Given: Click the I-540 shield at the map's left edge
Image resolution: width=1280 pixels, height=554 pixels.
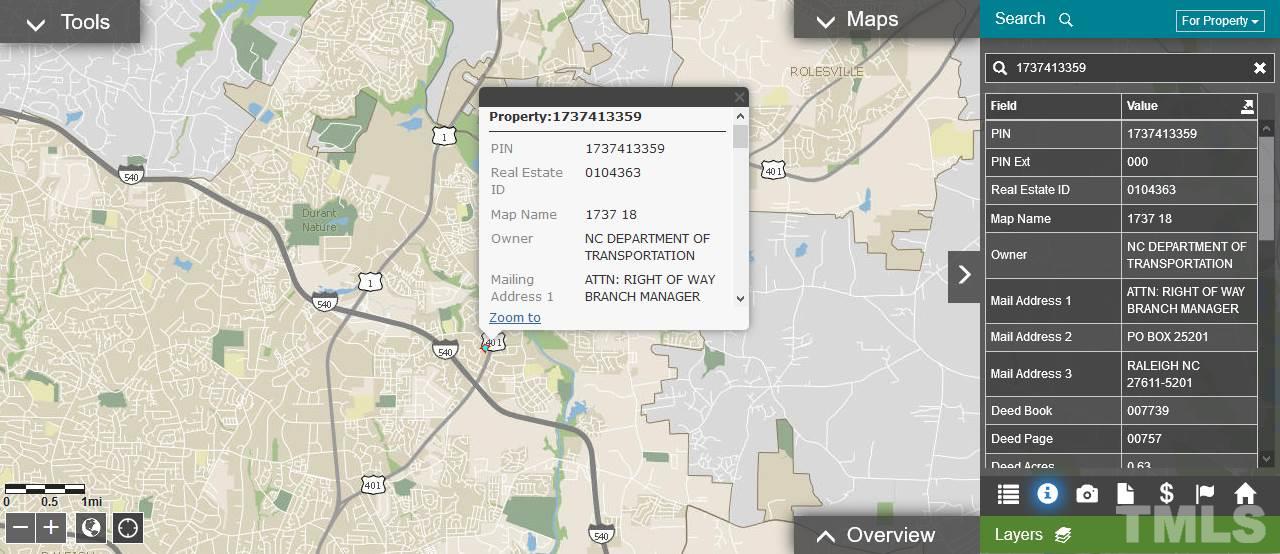Looking at the screenshot, I should [130, 175].
